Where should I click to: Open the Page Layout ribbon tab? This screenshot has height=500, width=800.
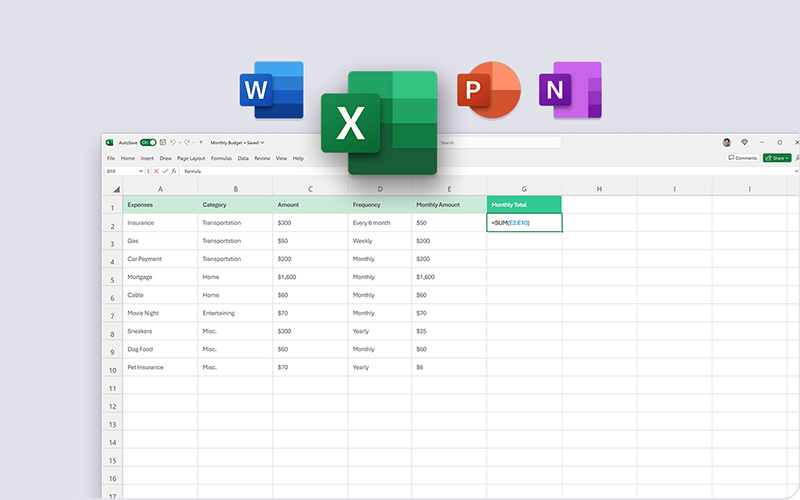click(190, 158)
